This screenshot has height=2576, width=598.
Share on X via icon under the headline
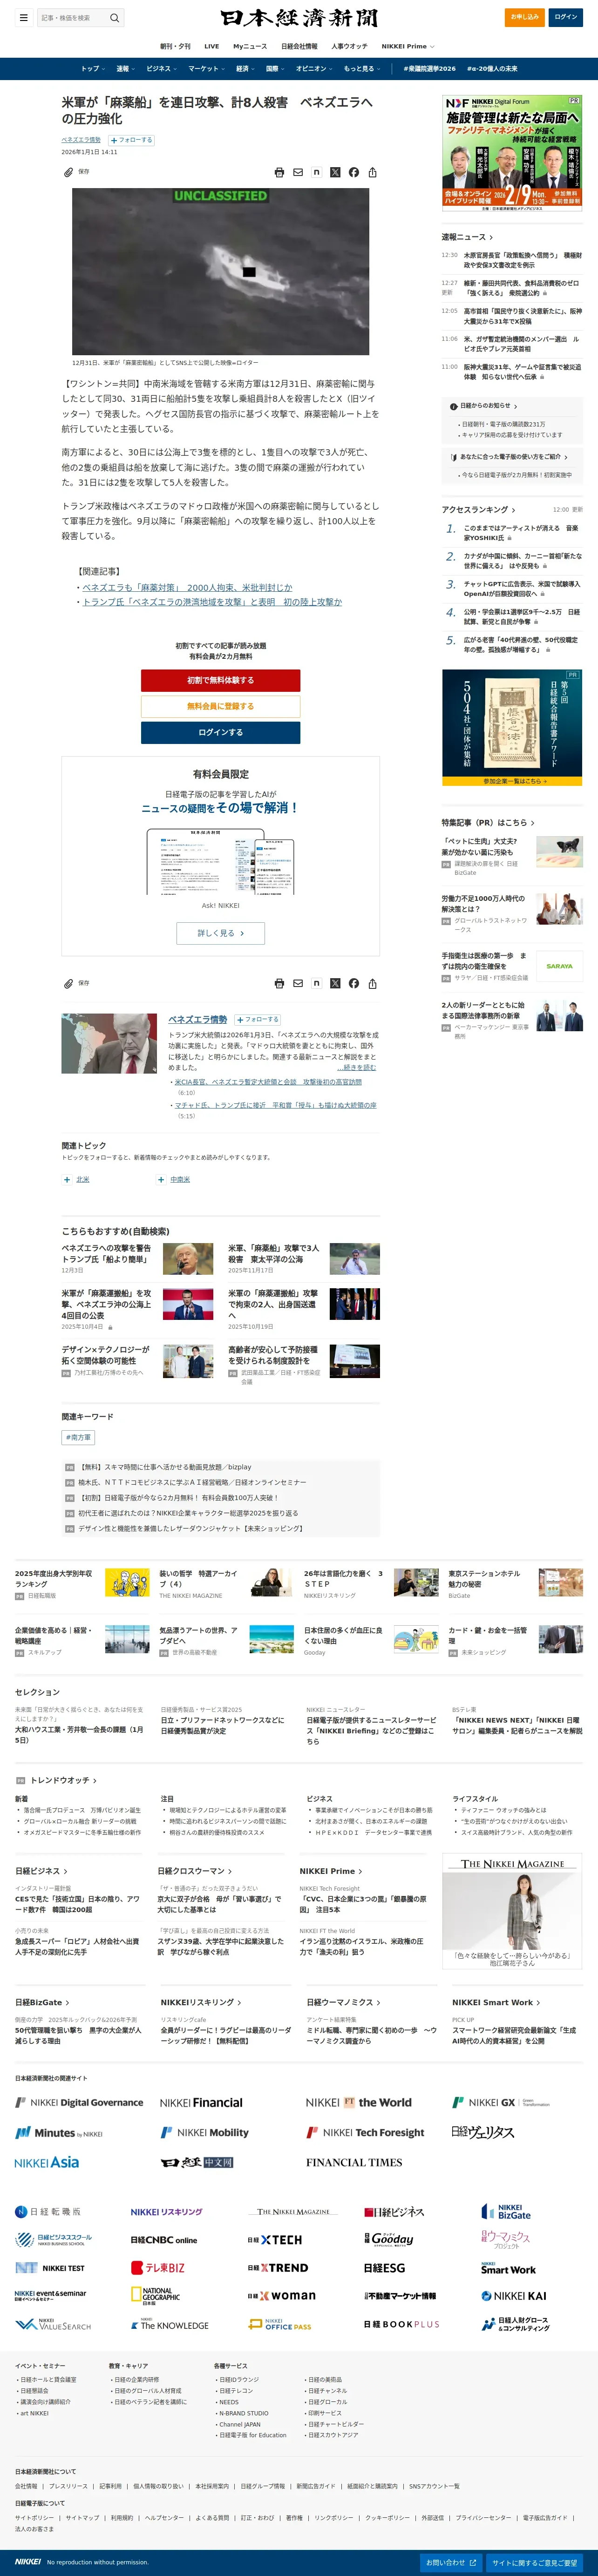click(x=335, y=172)
